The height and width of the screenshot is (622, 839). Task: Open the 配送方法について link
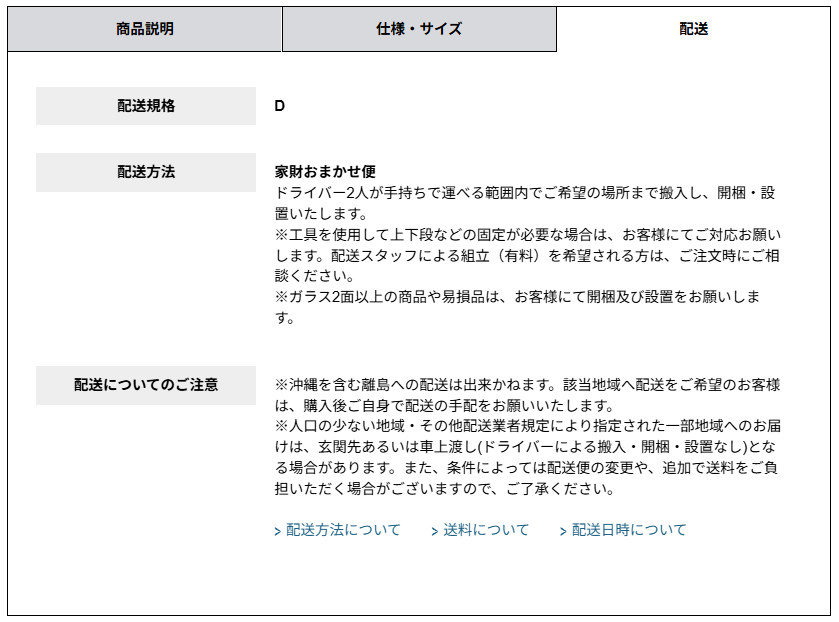pos(343,530)
